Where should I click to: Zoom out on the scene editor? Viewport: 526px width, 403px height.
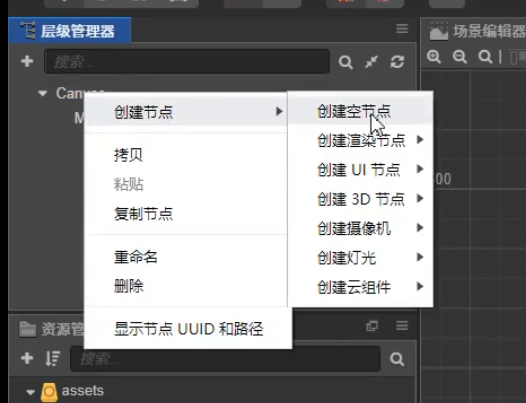click(460, 56)
